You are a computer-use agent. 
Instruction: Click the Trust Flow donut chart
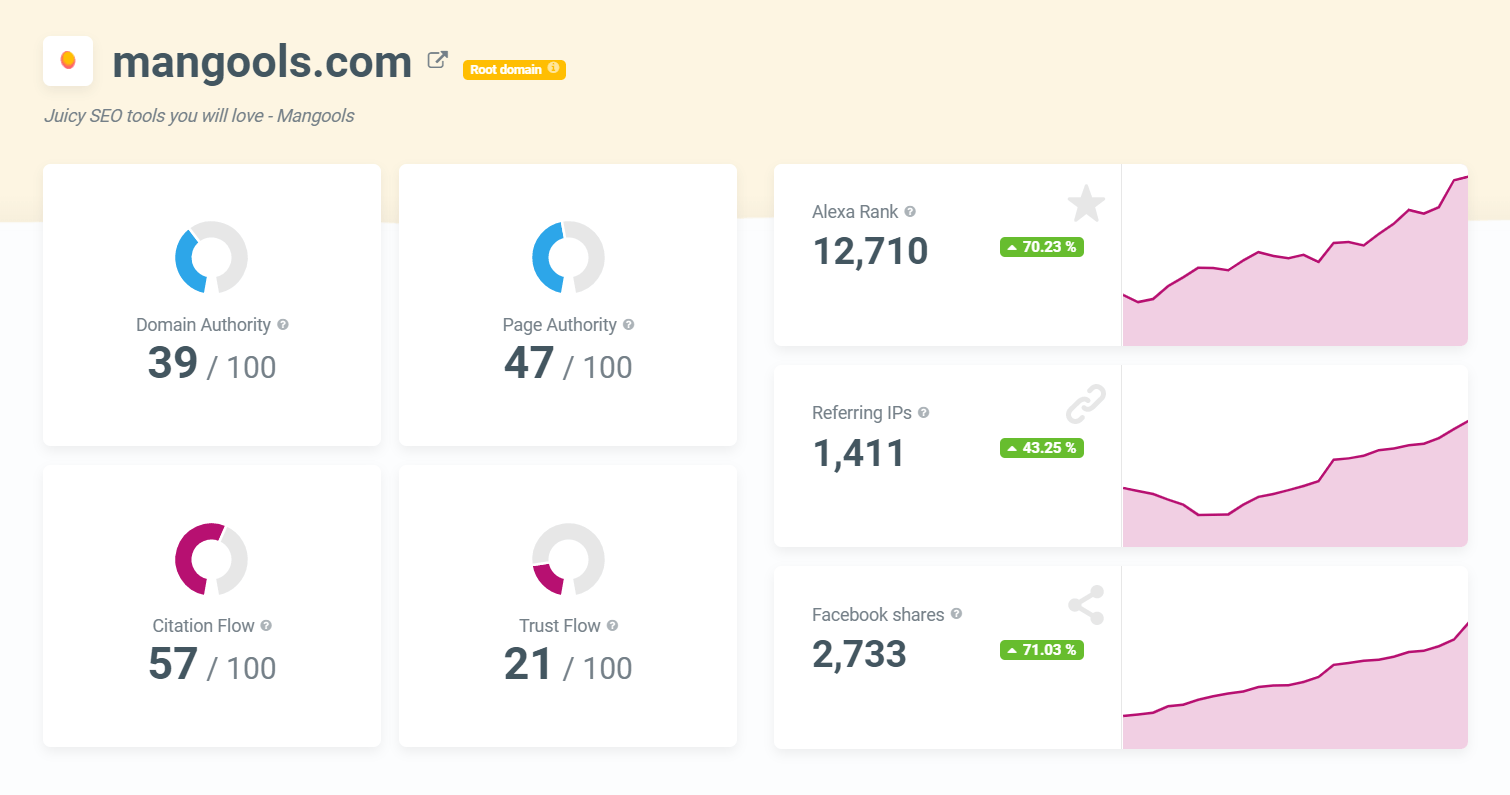pyautogui.click(x=568, y=558)
